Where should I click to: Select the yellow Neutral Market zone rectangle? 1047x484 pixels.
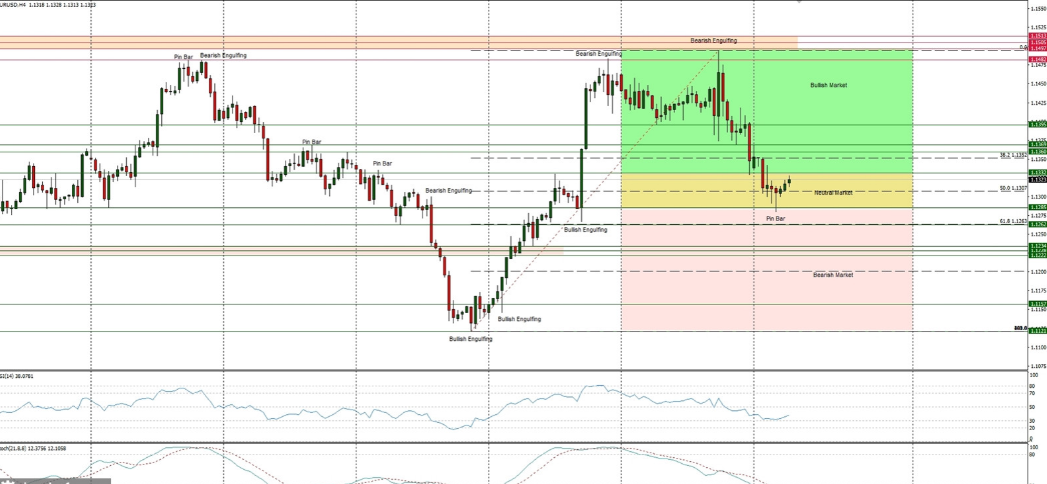700,191
